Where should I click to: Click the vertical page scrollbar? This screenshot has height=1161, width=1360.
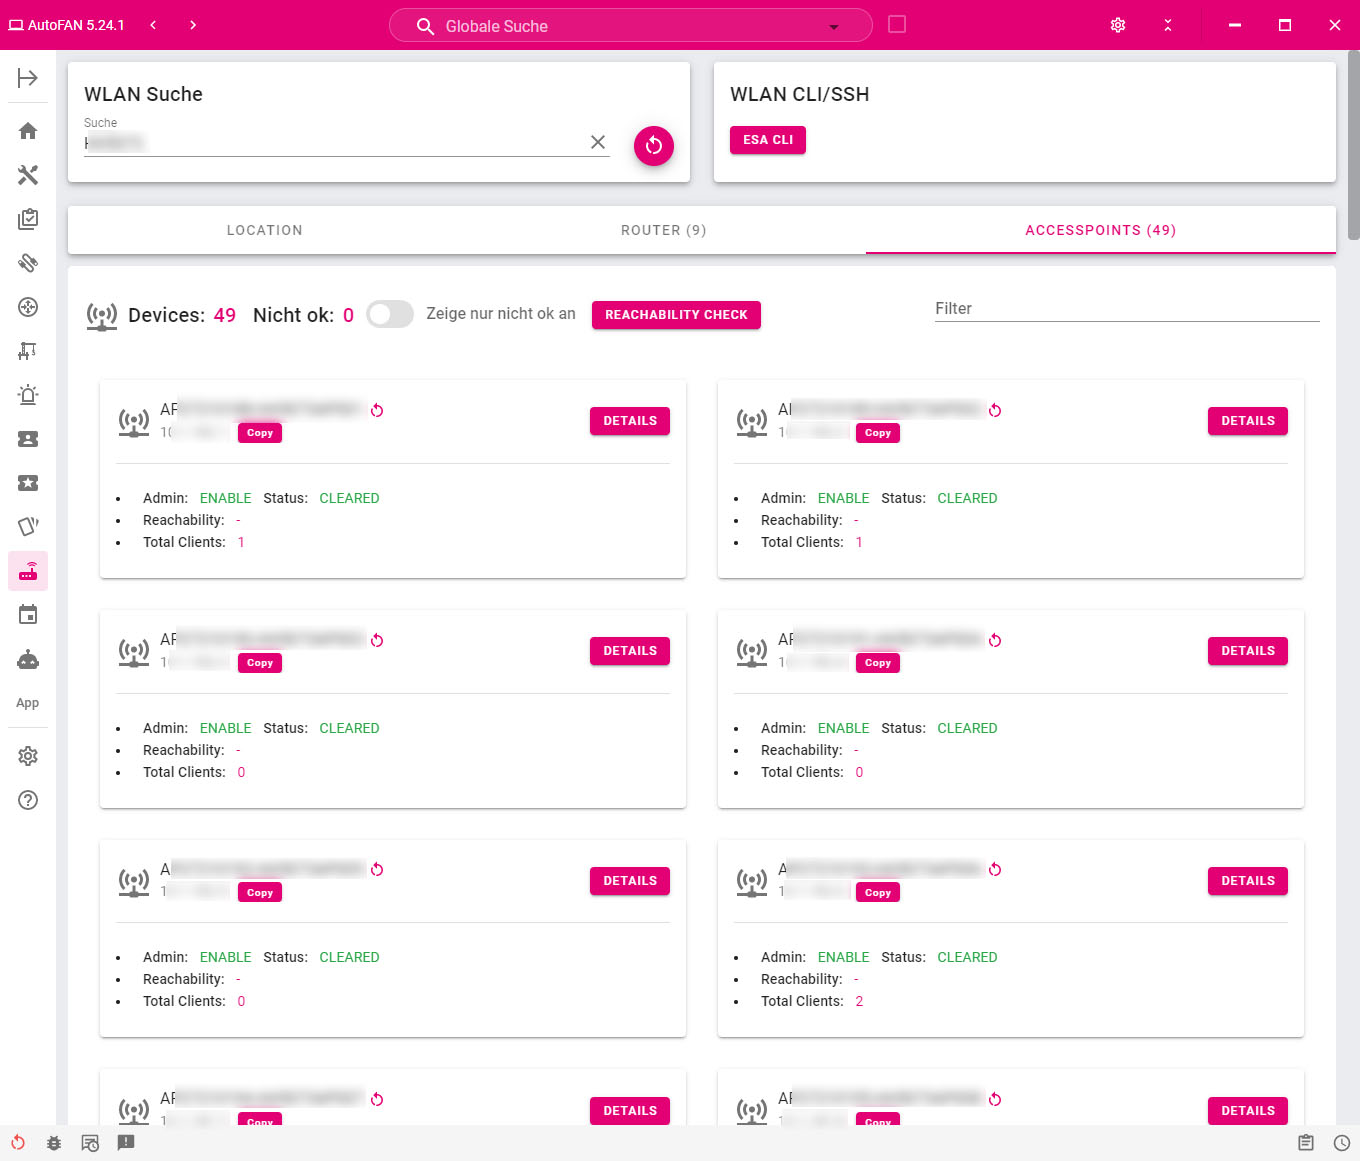(x=1354, y=145)
